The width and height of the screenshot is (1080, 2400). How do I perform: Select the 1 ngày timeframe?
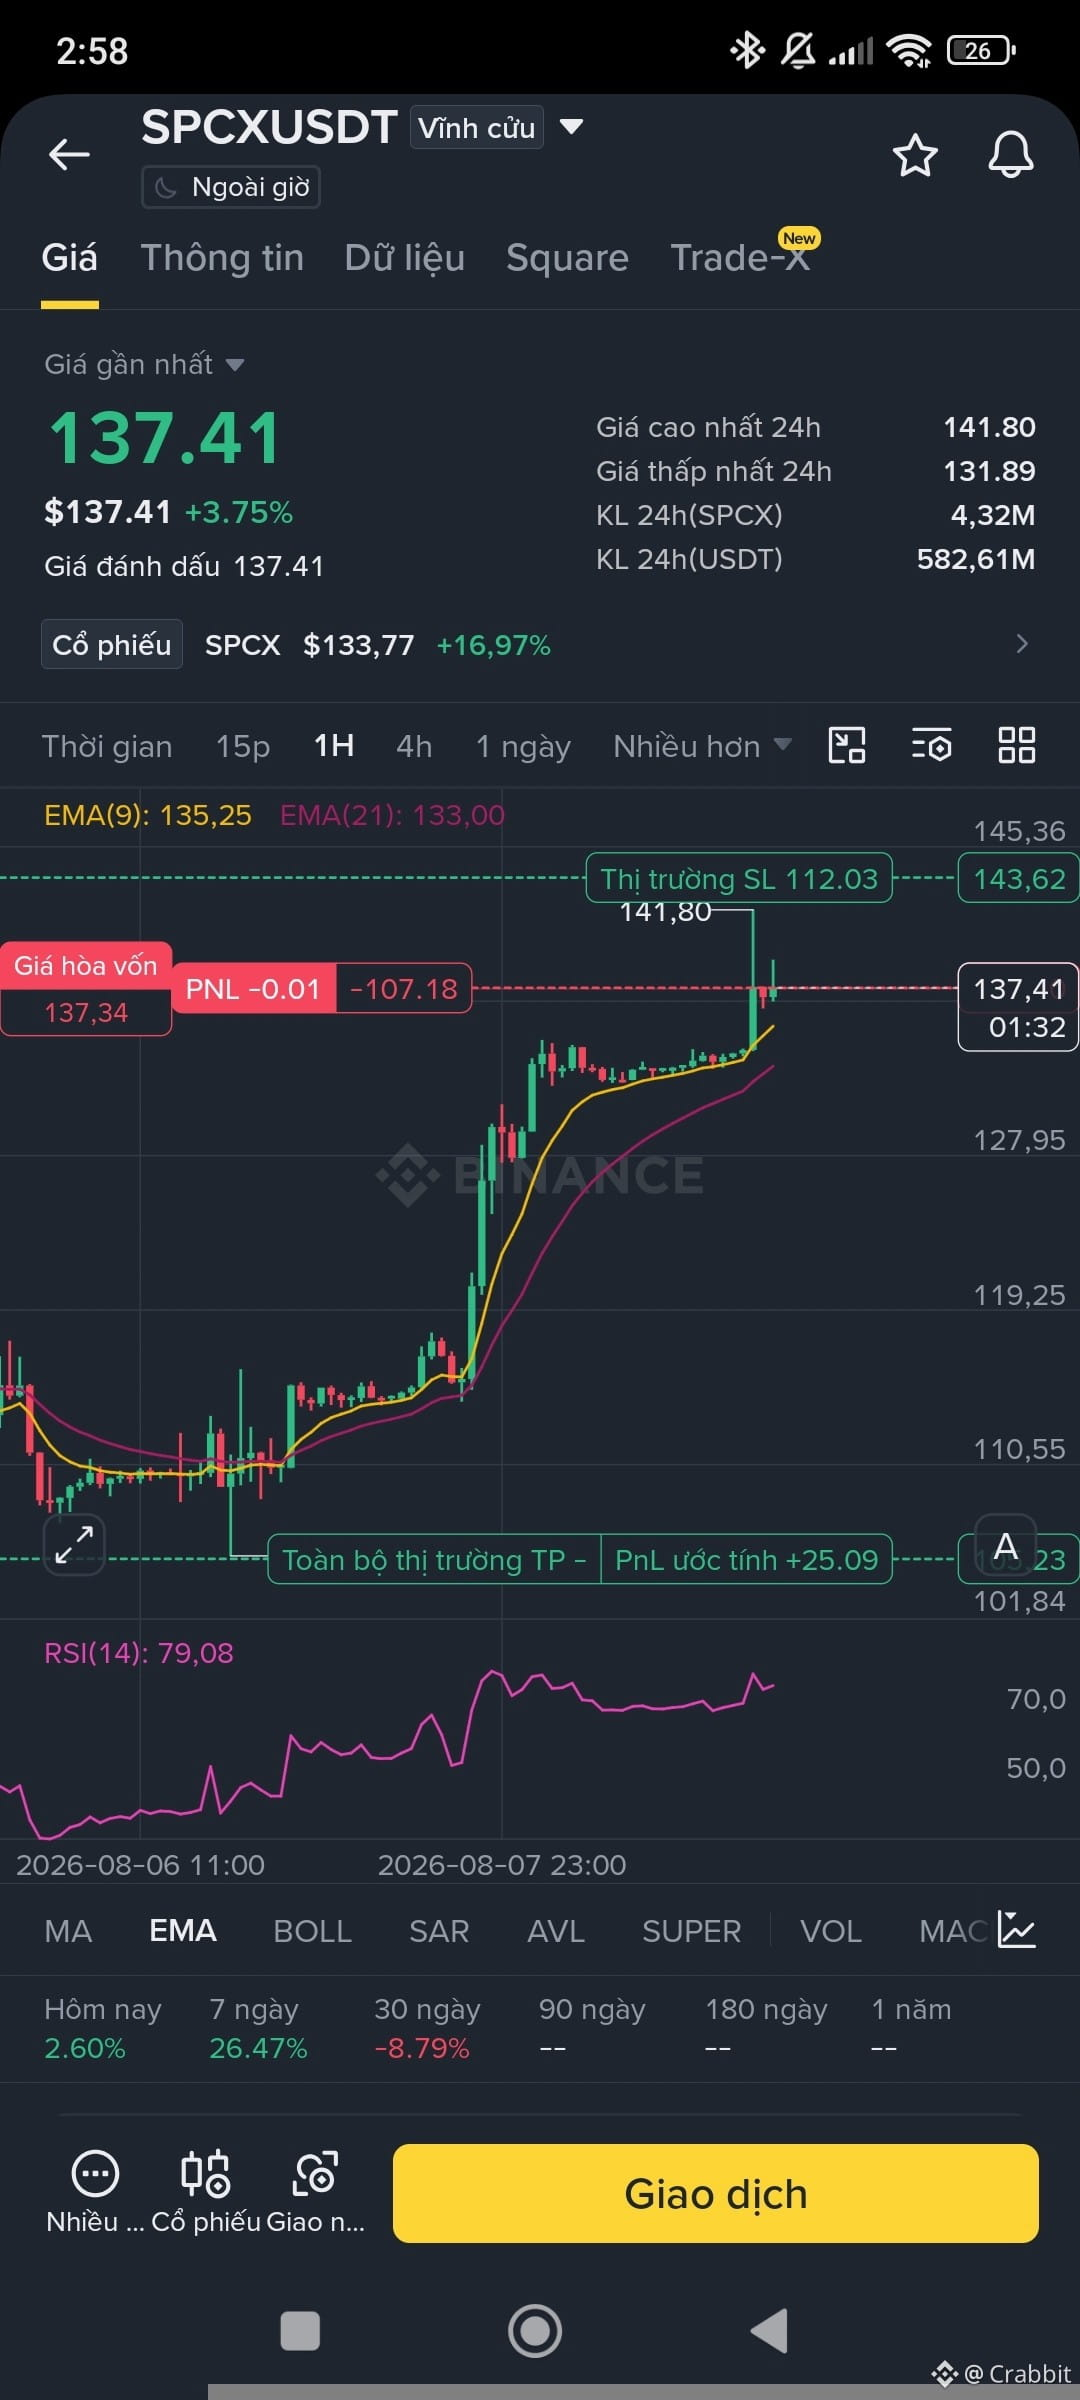click(523, 747)
